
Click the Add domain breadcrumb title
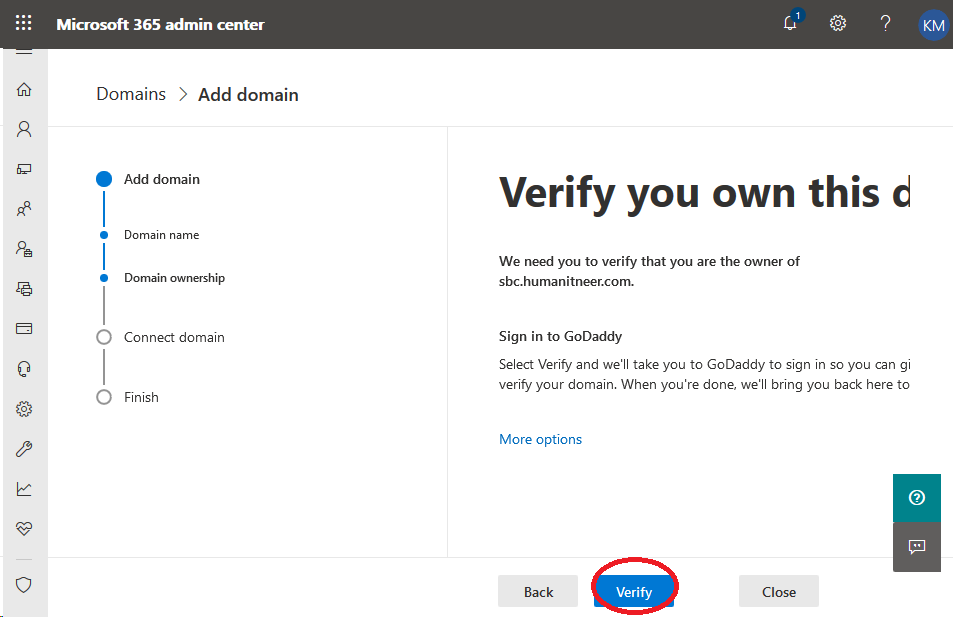click(248, 95)
